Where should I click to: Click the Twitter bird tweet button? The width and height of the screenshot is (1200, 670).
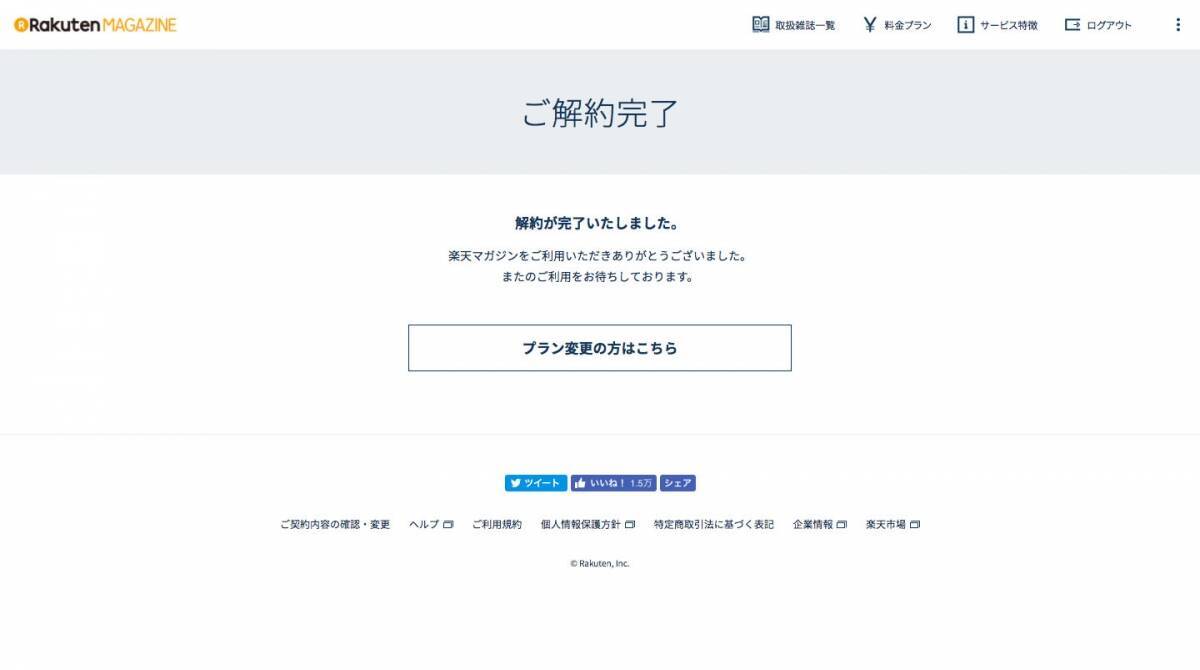click(x=536, y=483)
